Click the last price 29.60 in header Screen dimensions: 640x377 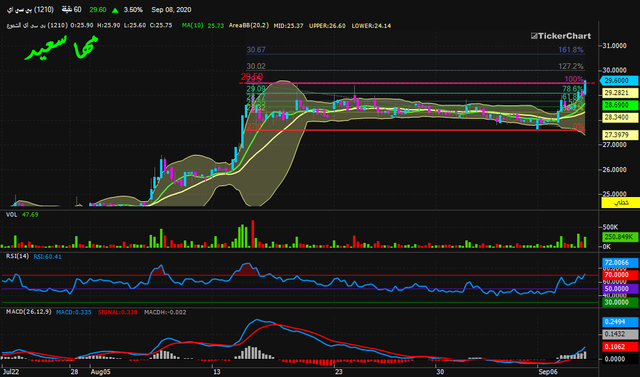click(98, 9)
